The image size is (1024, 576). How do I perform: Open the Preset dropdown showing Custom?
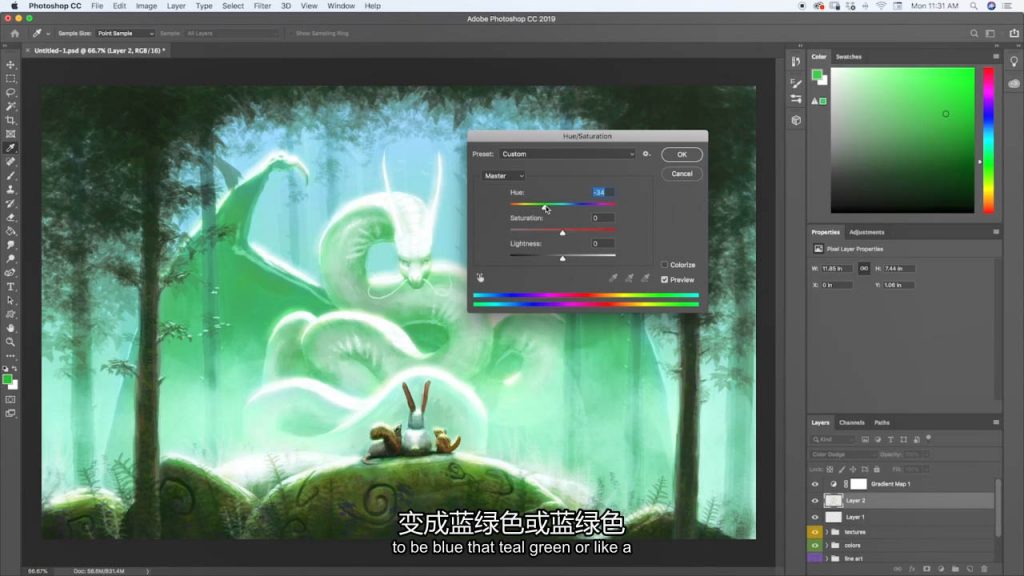click(x=568, y=154)
